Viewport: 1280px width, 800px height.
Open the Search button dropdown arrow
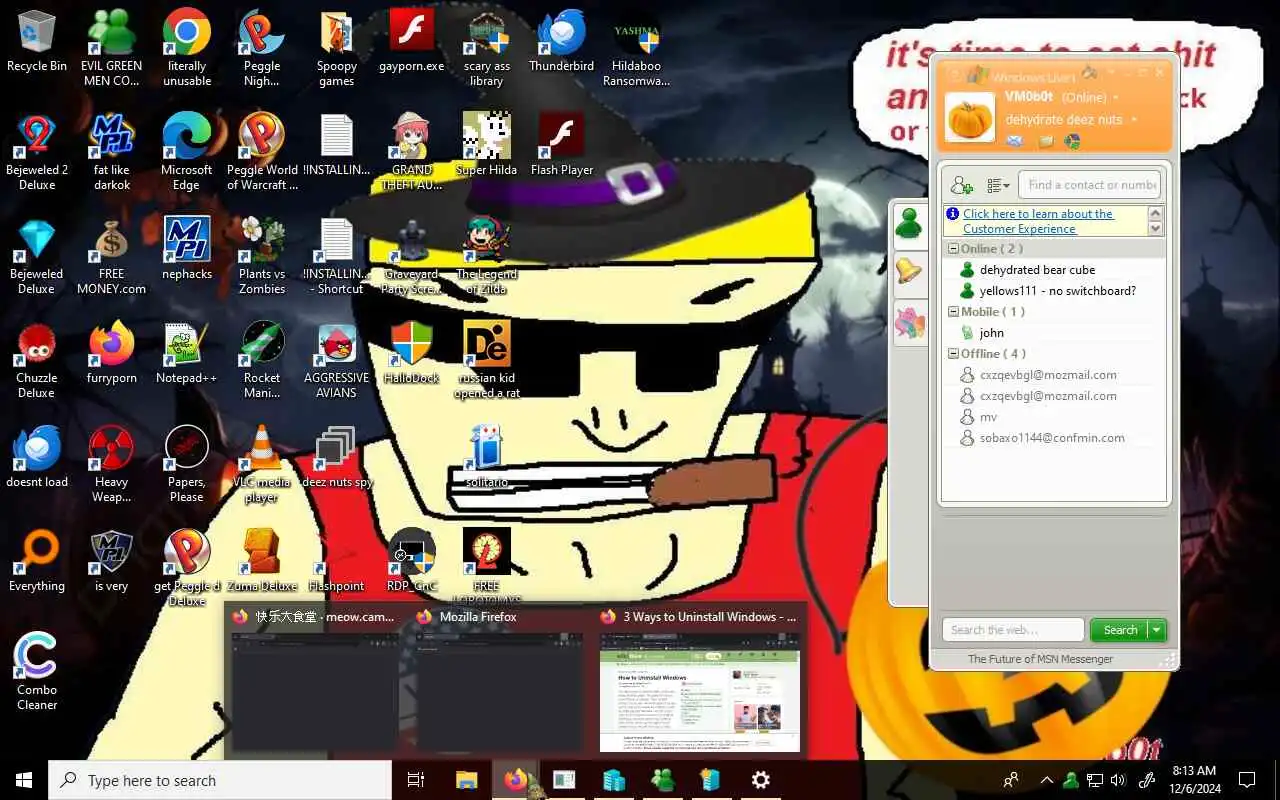tap(1157, 630)
